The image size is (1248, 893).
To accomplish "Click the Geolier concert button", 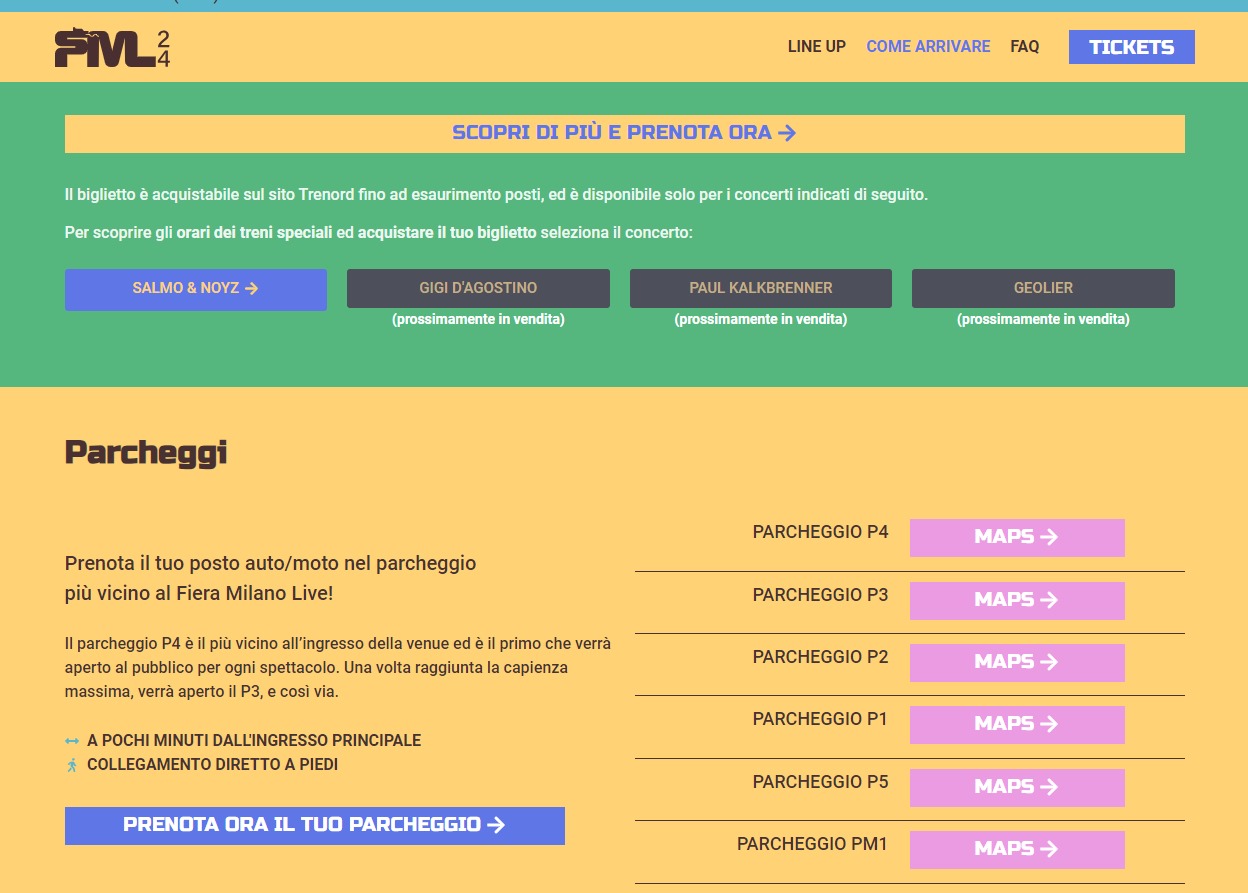I will coord(1043,289).
